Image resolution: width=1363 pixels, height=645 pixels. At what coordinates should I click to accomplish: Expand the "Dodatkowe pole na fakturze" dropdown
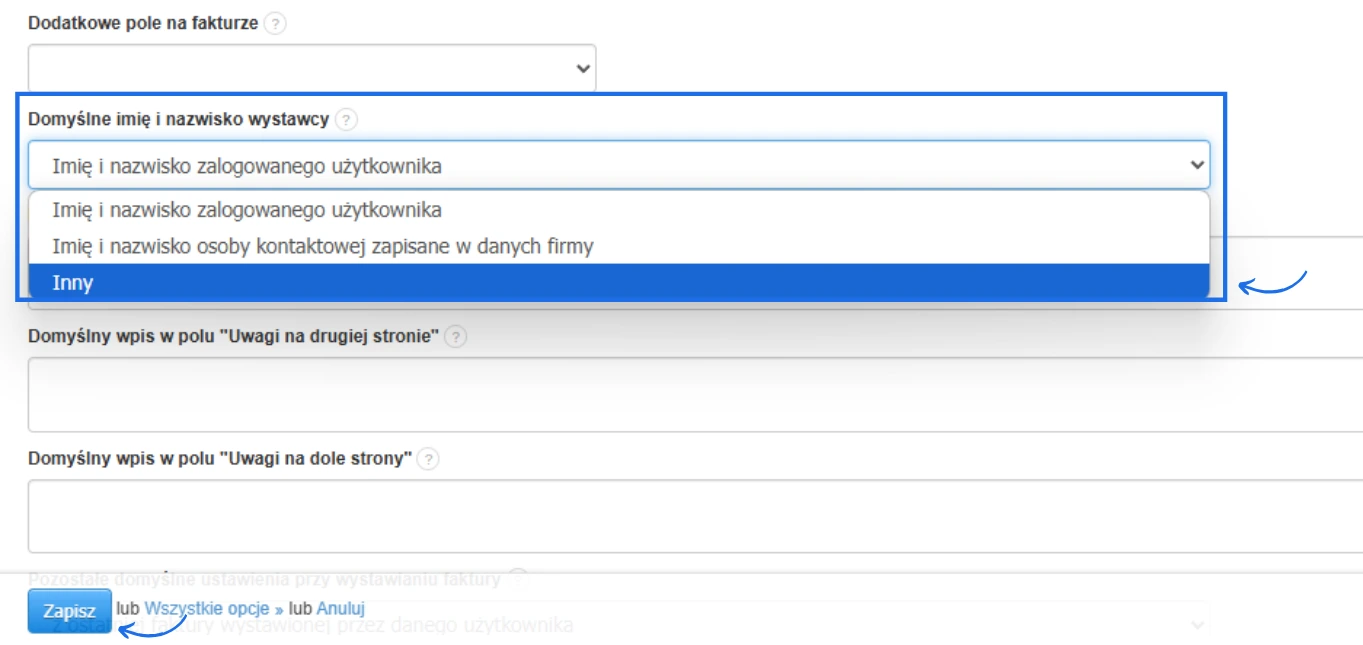312,69
